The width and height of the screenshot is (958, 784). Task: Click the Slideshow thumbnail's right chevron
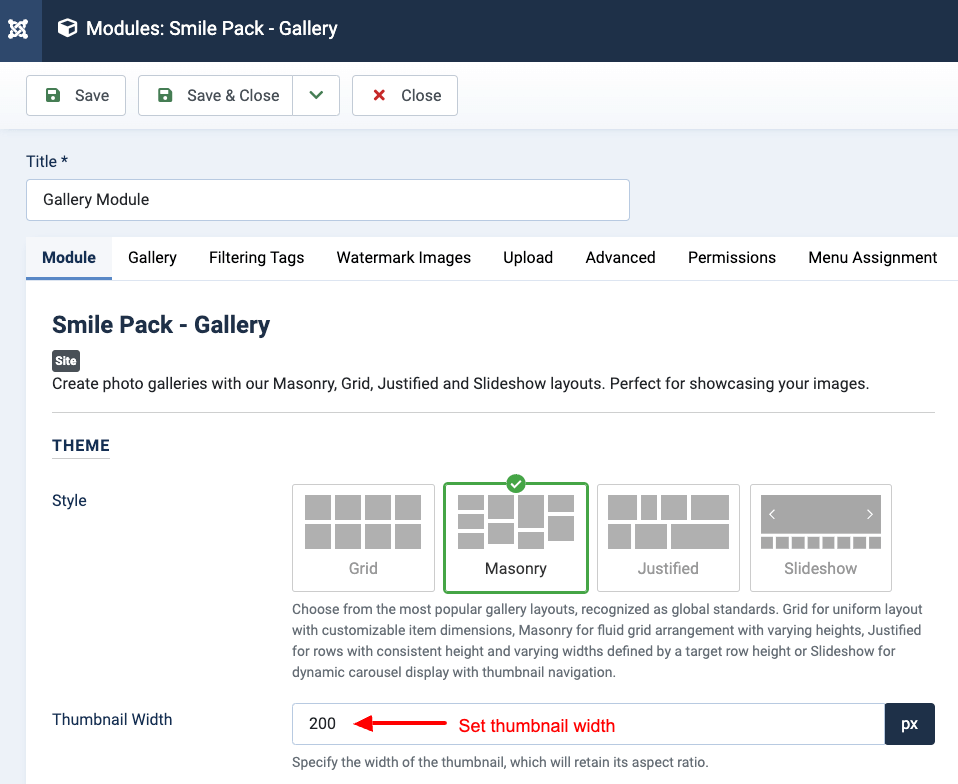[869, 515]
